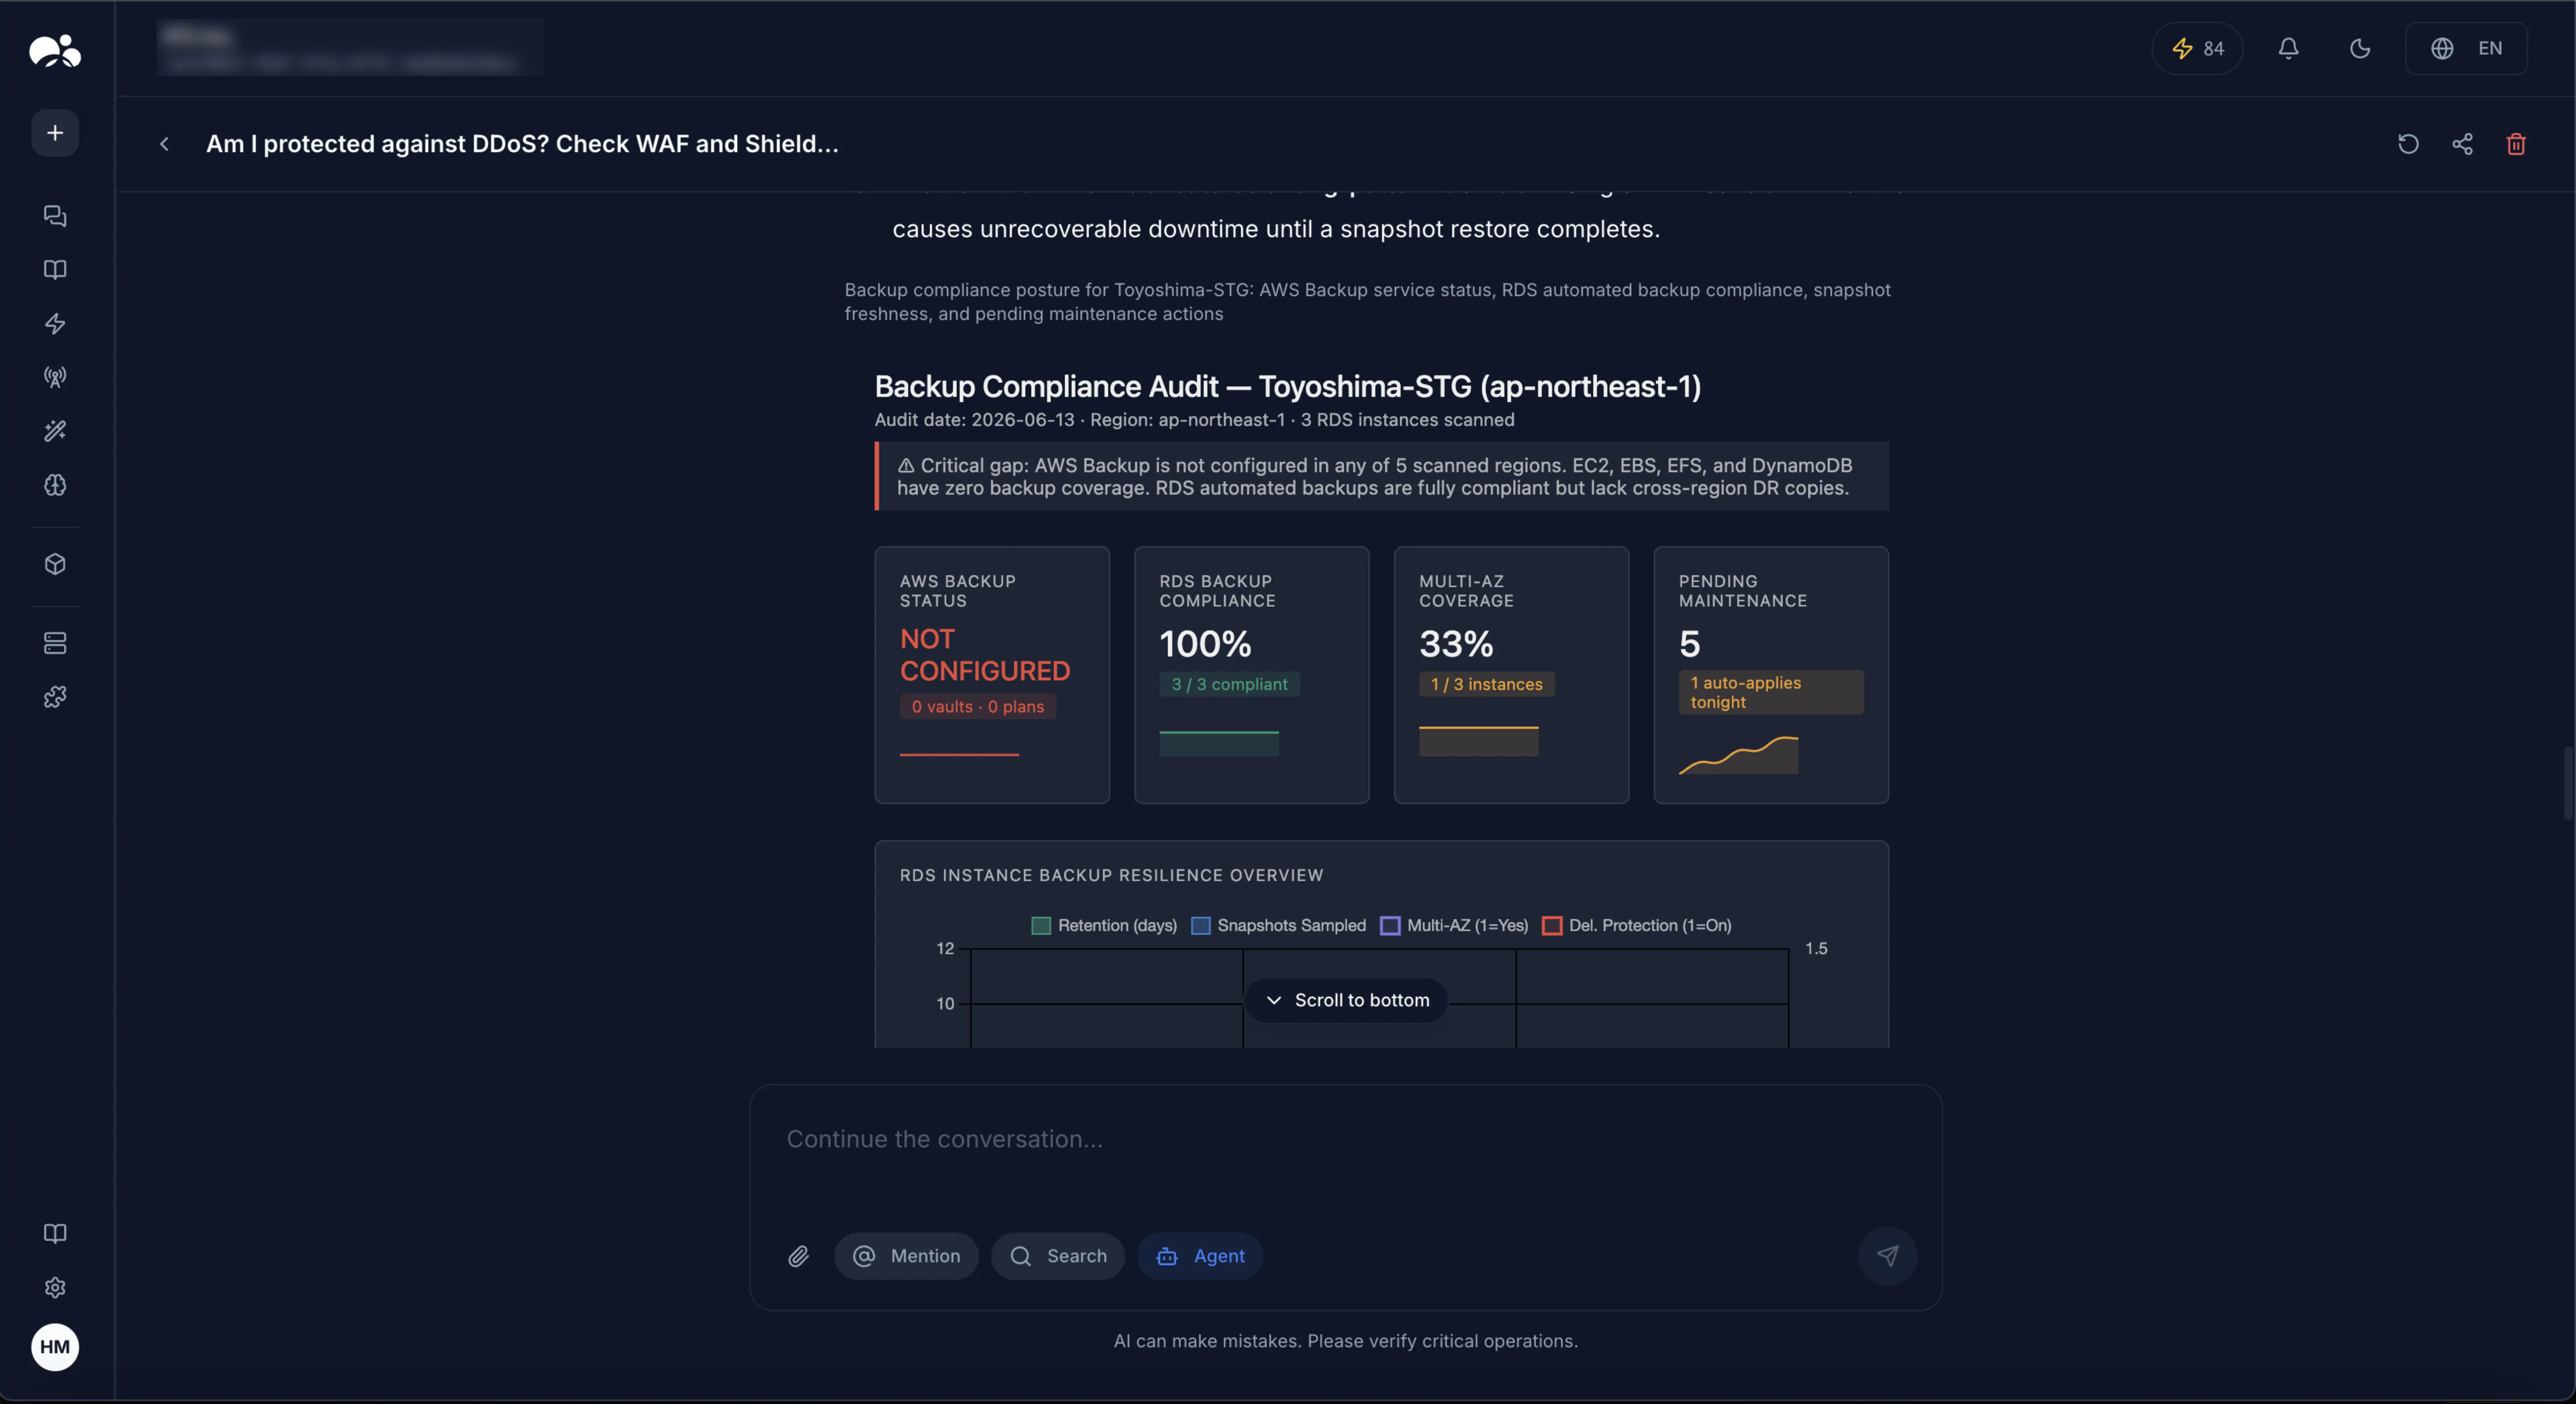The image size is (2576, 1404).
Task: Open the upper open-book sidebar icon
Action: [55, 270]
